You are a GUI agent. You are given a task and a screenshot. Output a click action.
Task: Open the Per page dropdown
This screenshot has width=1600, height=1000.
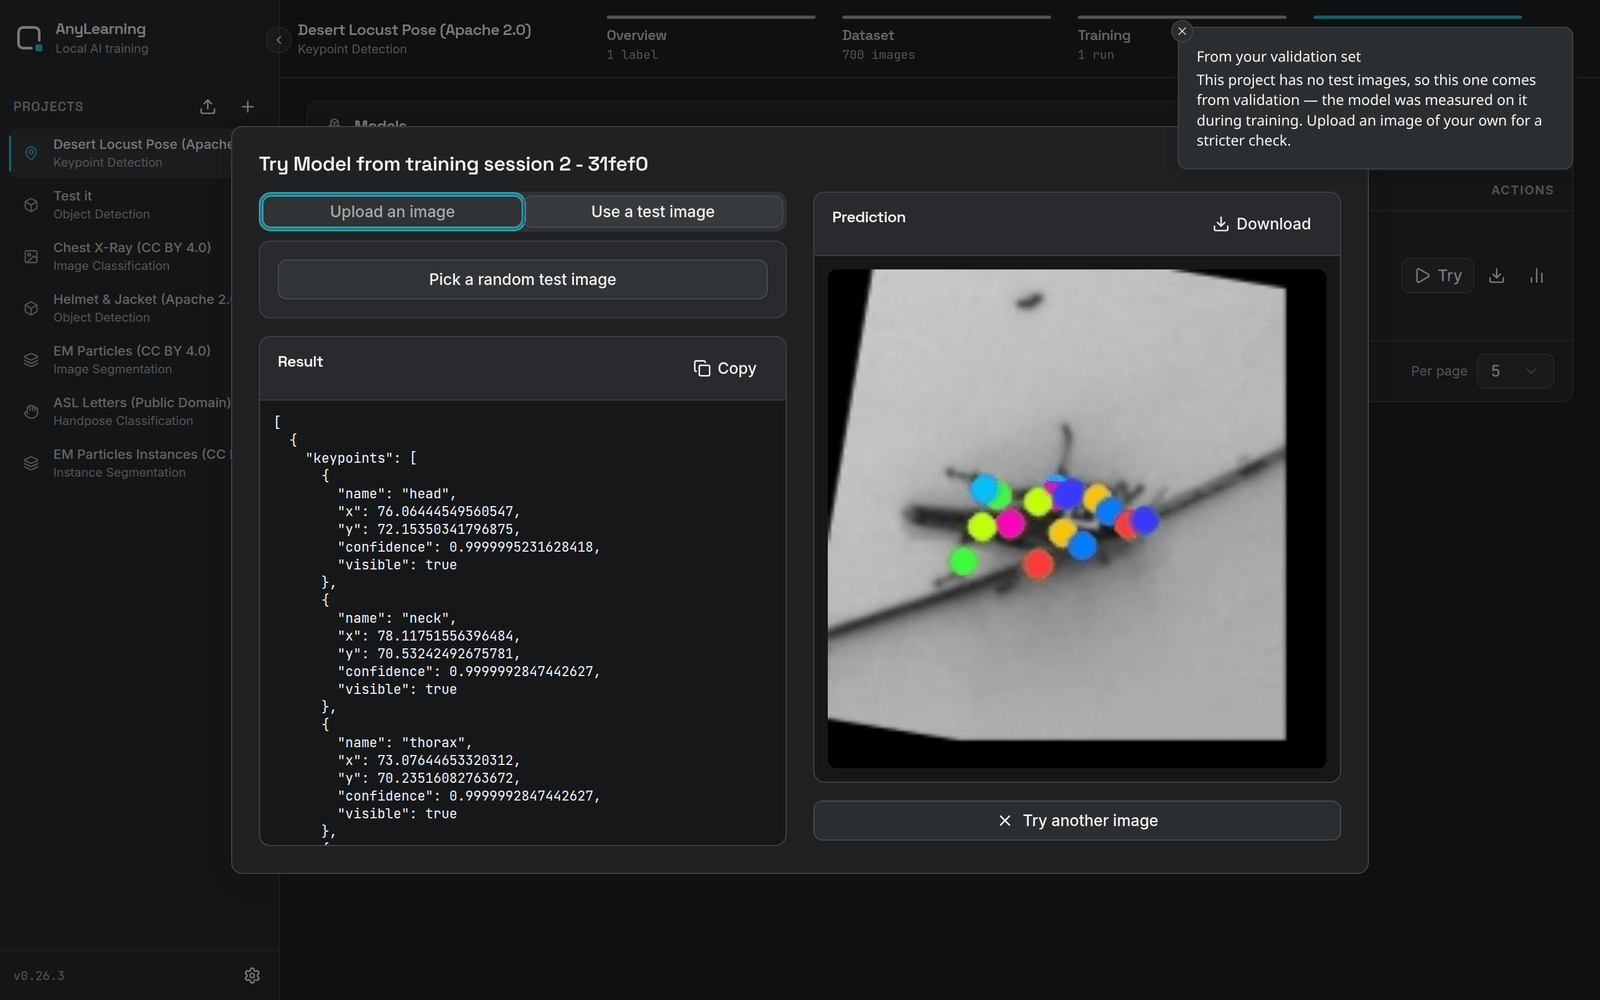point(1515,371)
